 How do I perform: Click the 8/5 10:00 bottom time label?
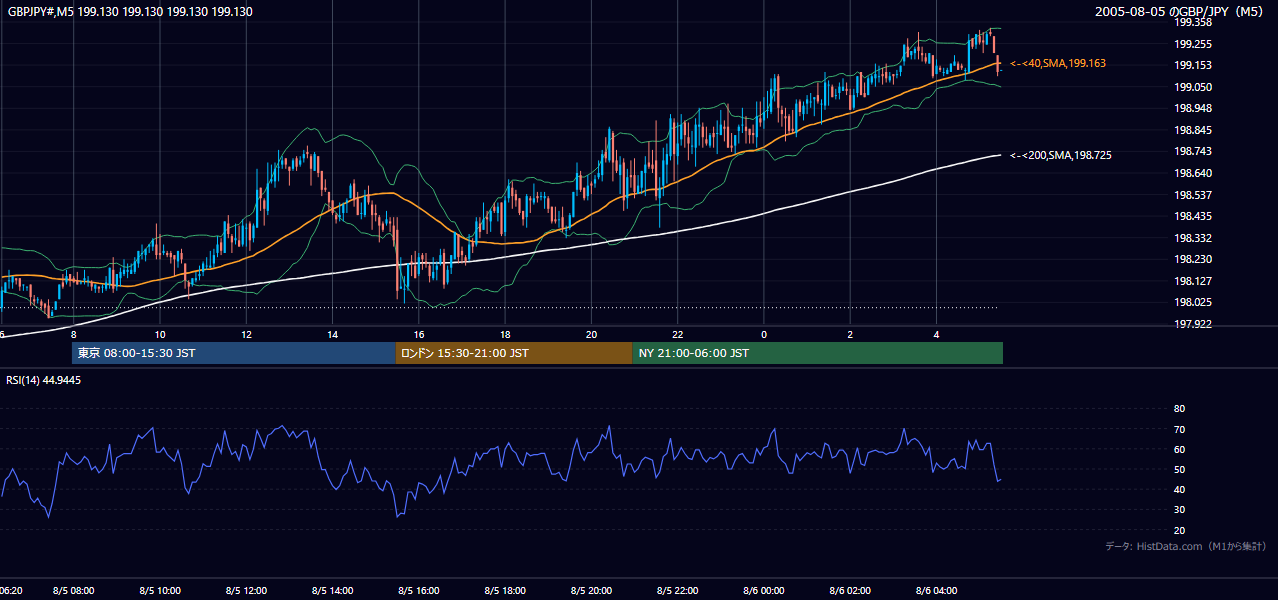[x=160, y=590]
